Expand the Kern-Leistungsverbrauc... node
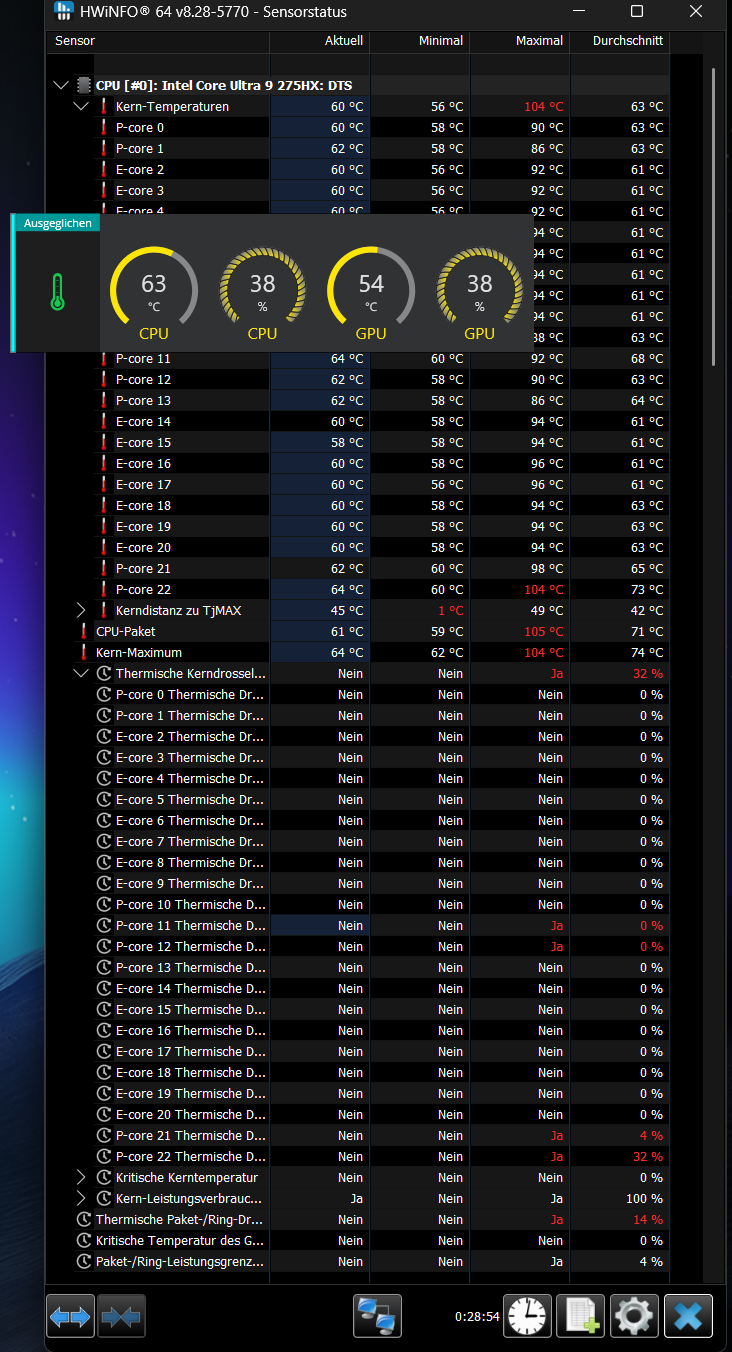 click(x=81, y=1199)
